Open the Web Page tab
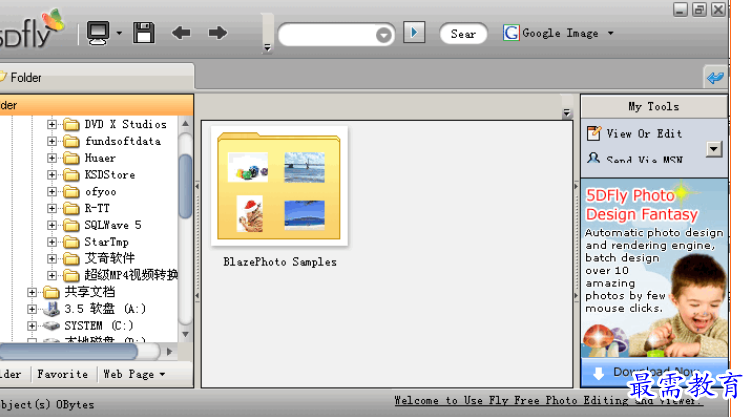Viewport: 751px width, 417px height. click(129, 374)
